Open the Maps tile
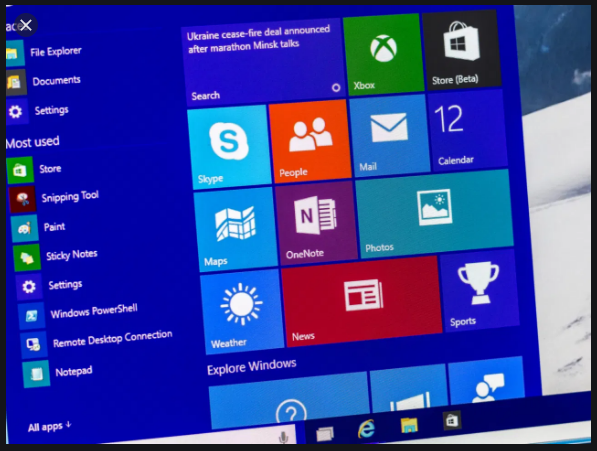The width and height of the screenshot is (597, 451). (x=235, y=229)
